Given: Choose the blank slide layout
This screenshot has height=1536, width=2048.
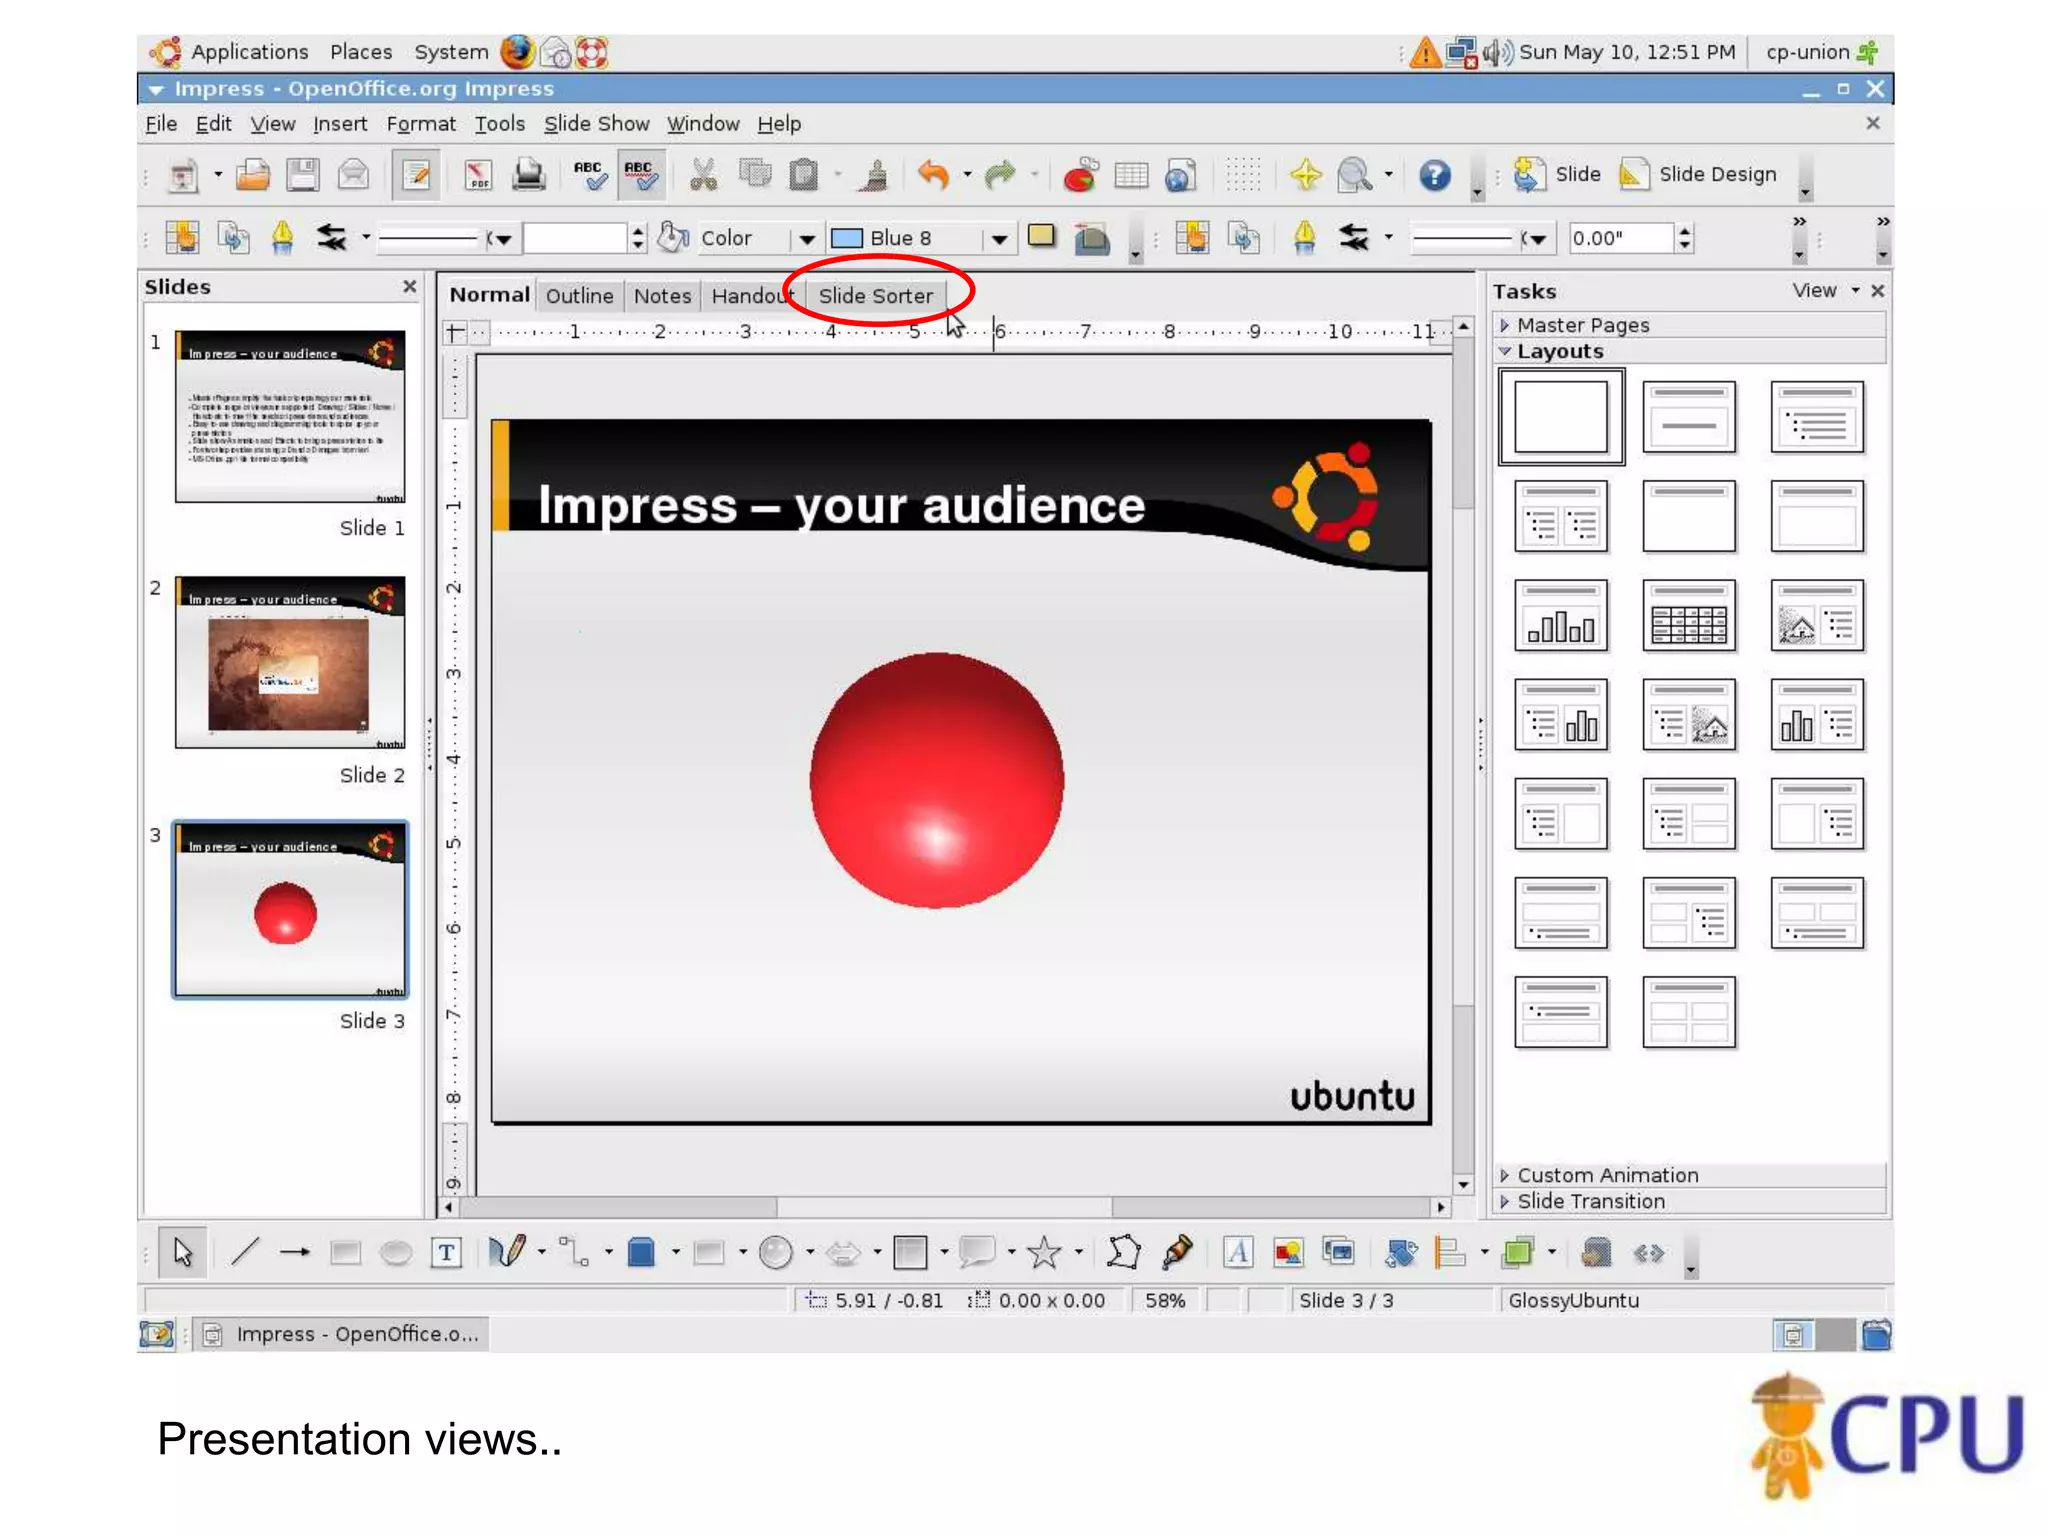Looking at the screenshot, I should click(x=1561, y=416).
